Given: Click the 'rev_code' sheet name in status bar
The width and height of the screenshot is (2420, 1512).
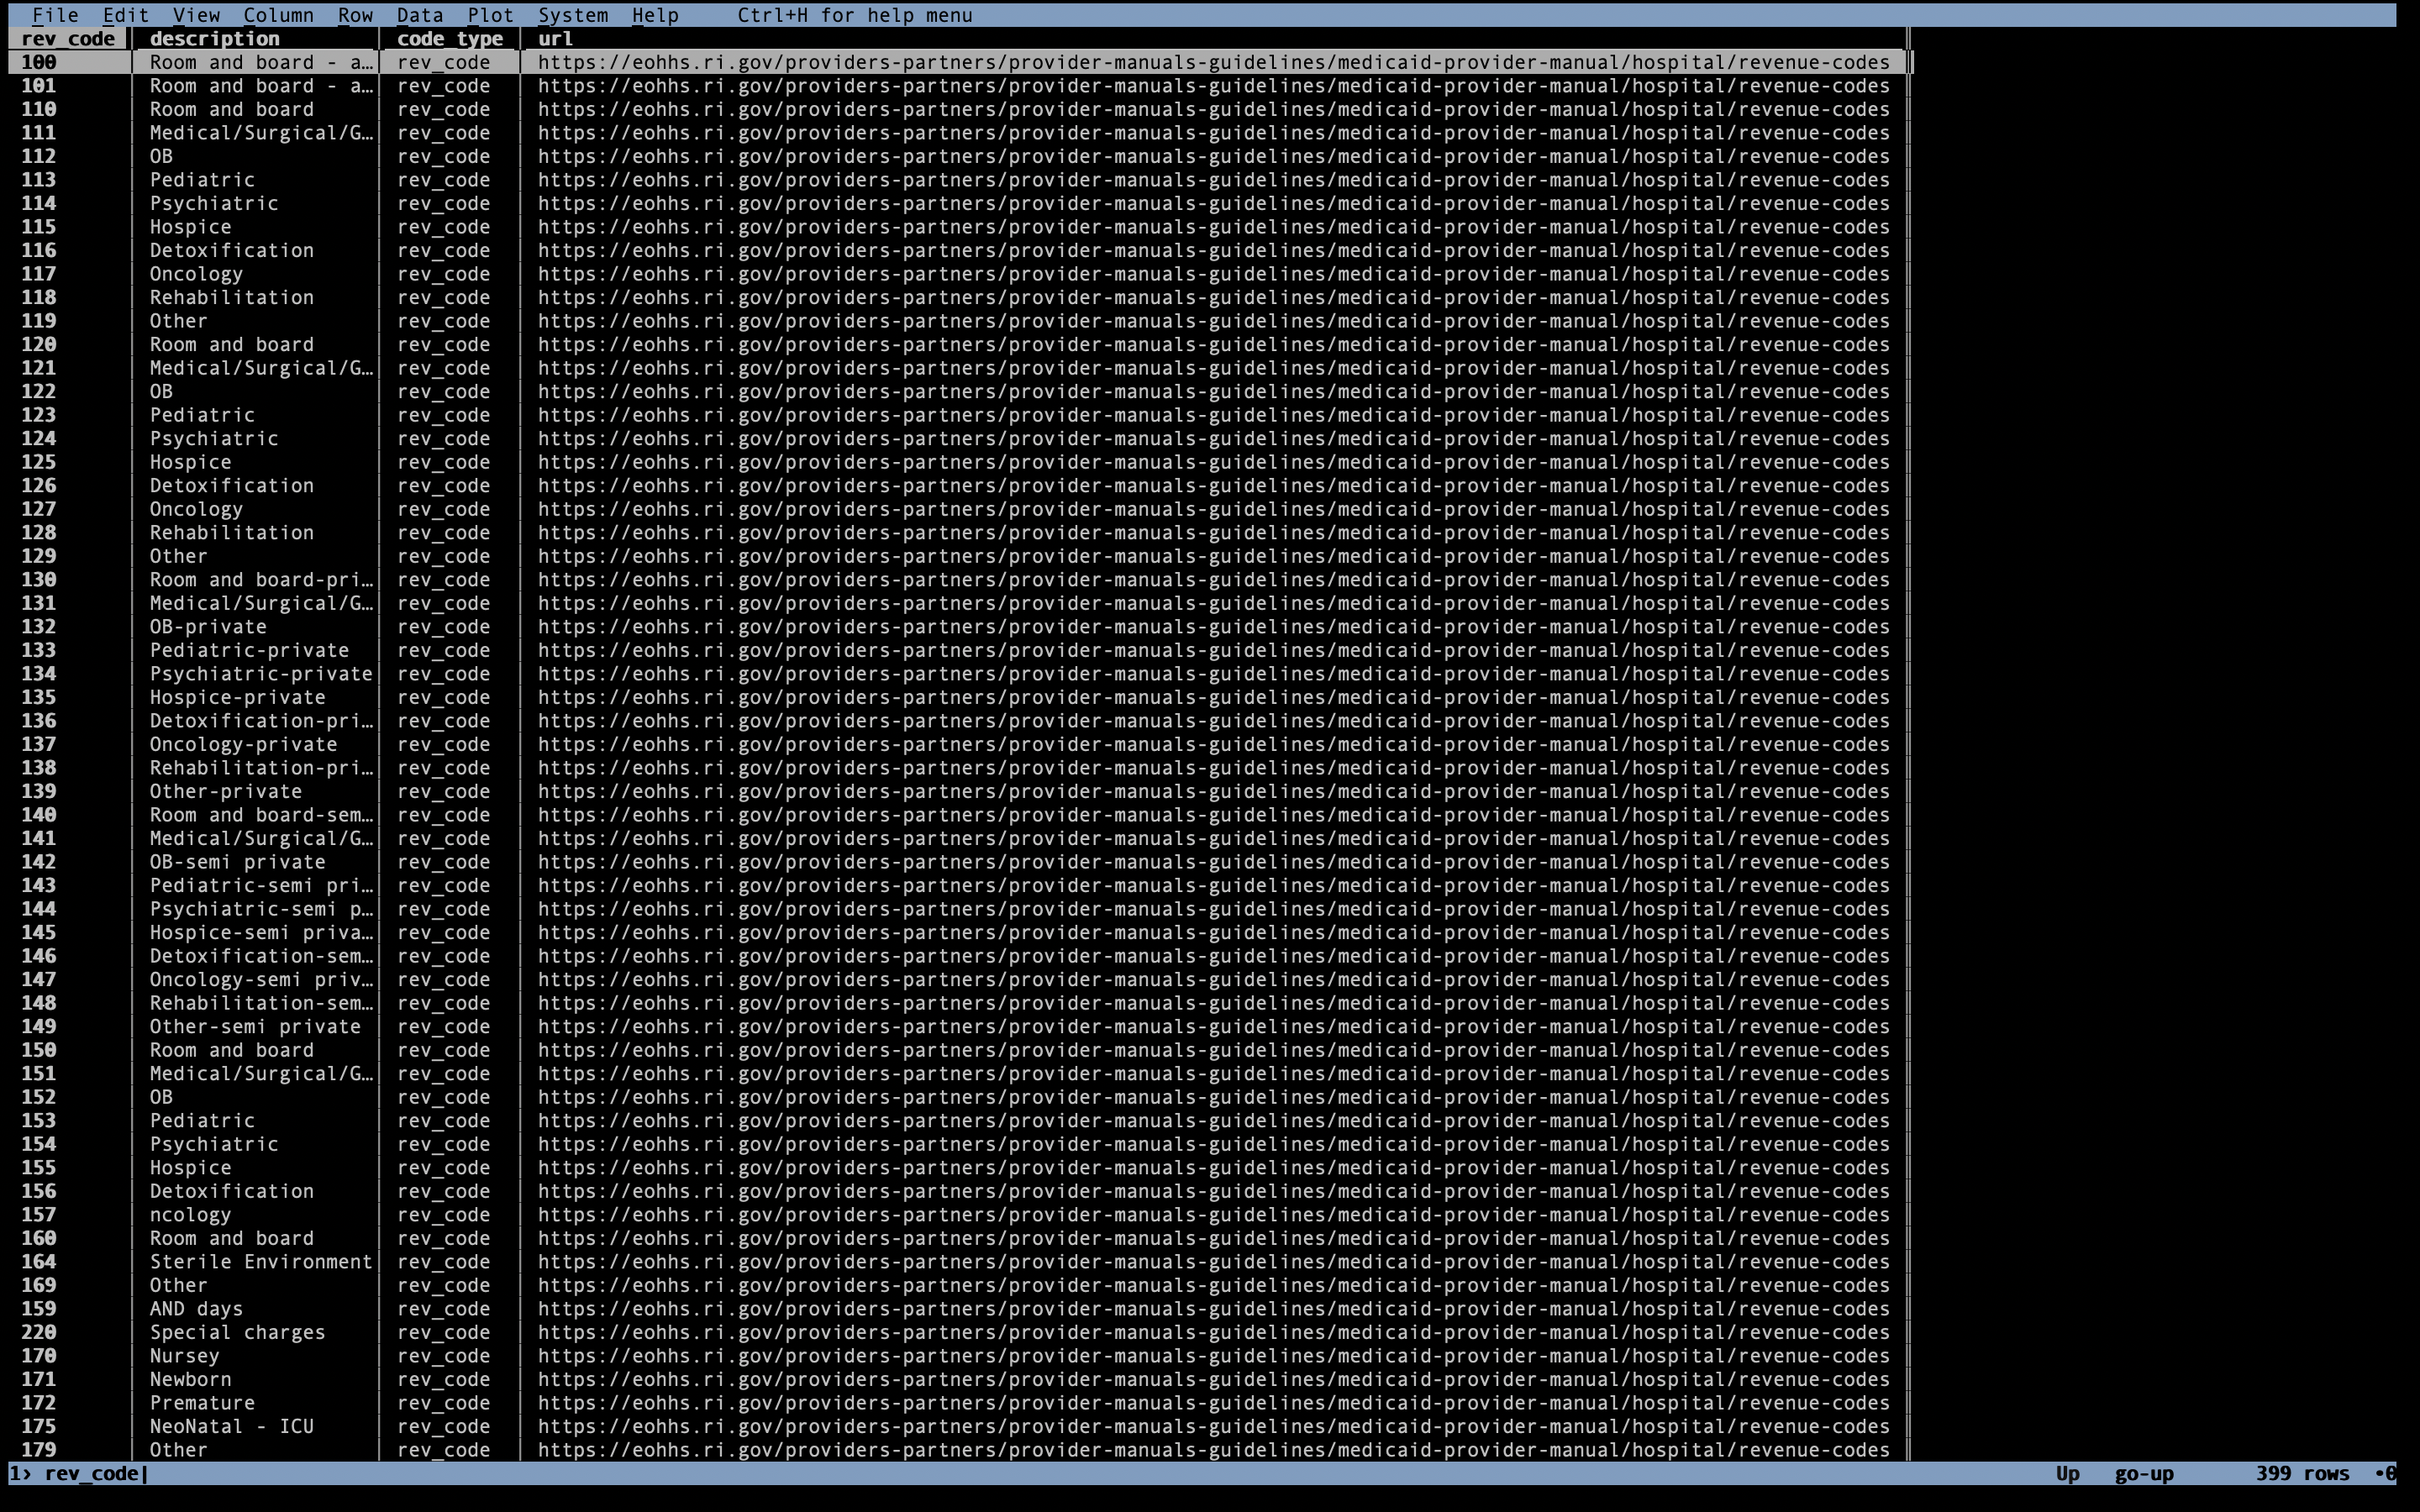Looking at the screenshot, I should coord(91,1473).
